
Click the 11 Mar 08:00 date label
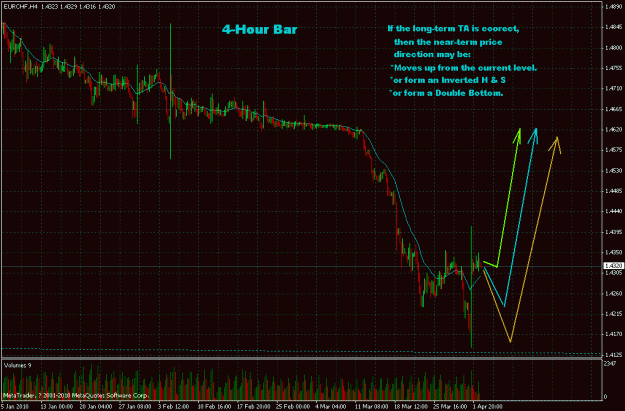click(x=371, y=407)
